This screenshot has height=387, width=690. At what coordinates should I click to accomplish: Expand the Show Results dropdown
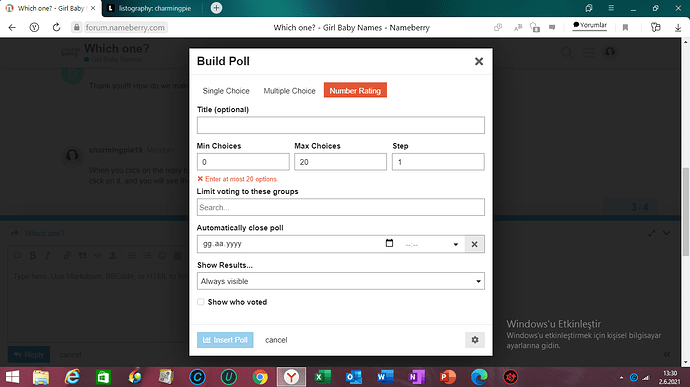[341, 281]
